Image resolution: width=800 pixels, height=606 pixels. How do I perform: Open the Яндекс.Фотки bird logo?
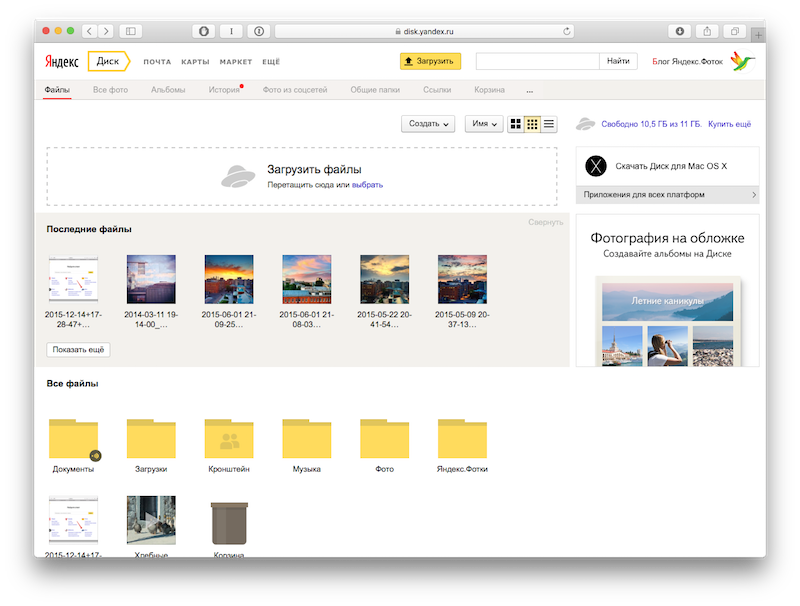[x=740, y=61]
